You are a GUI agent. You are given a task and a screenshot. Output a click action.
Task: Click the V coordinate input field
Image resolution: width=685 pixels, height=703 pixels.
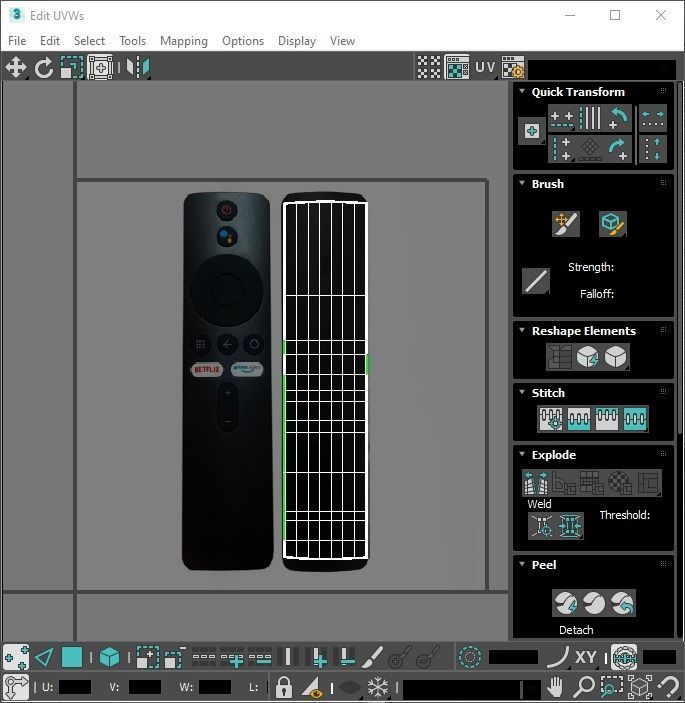click(144, 687)
